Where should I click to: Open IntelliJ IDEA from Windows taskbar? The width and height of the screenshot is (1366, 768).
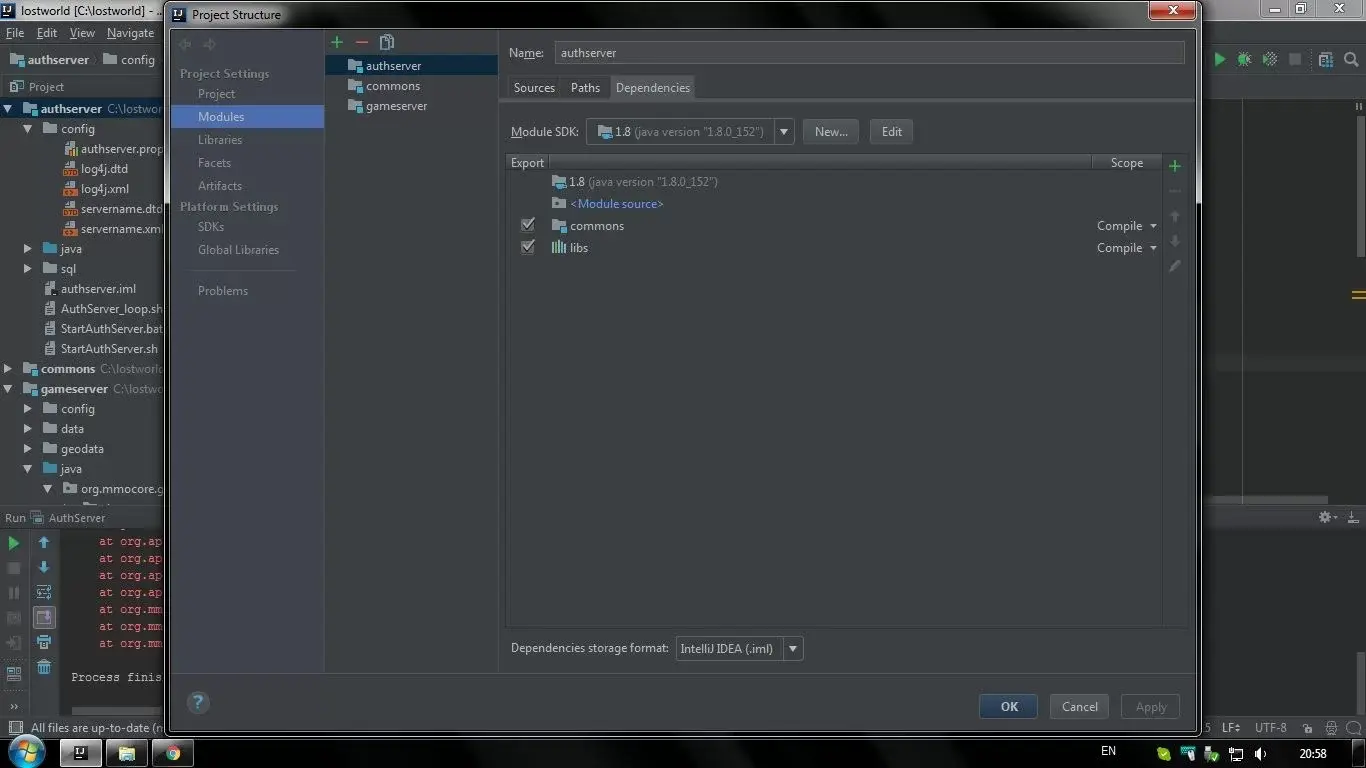81,753
